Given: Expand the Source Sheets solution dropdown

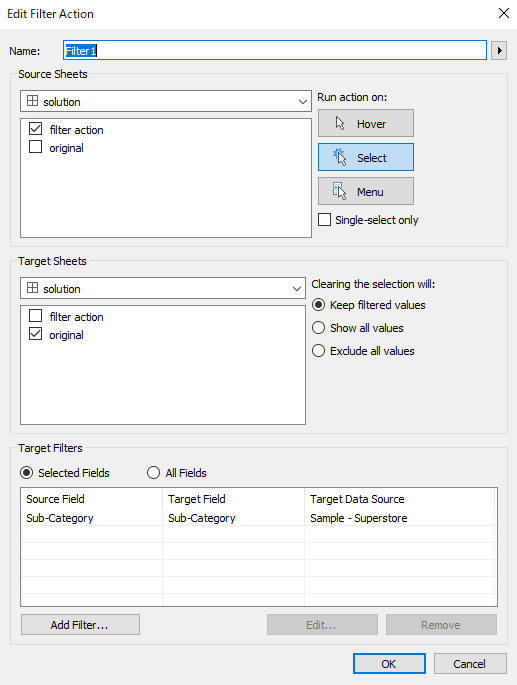Looking at the screenshot, I should (166, 101).
